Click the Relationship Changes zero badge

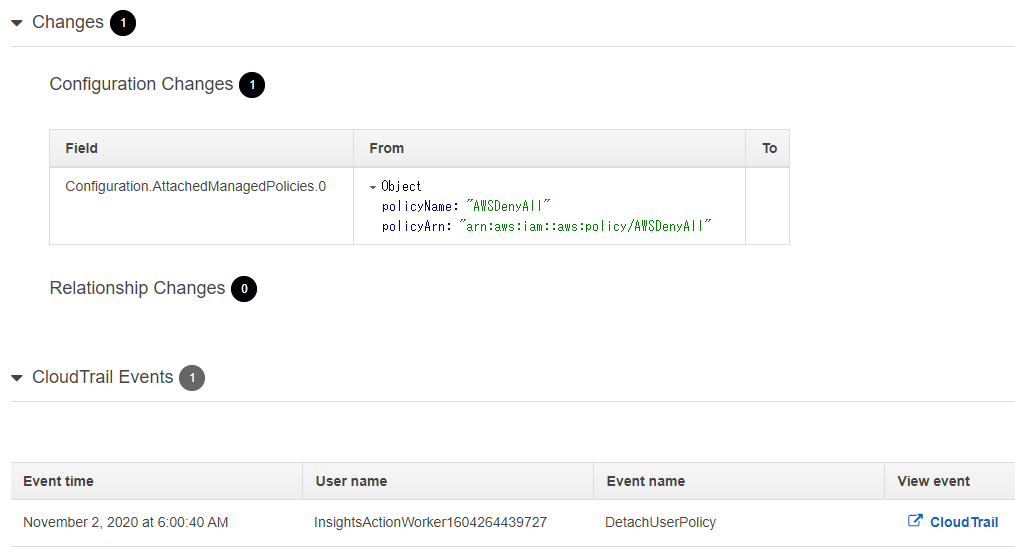click(244, 289)
